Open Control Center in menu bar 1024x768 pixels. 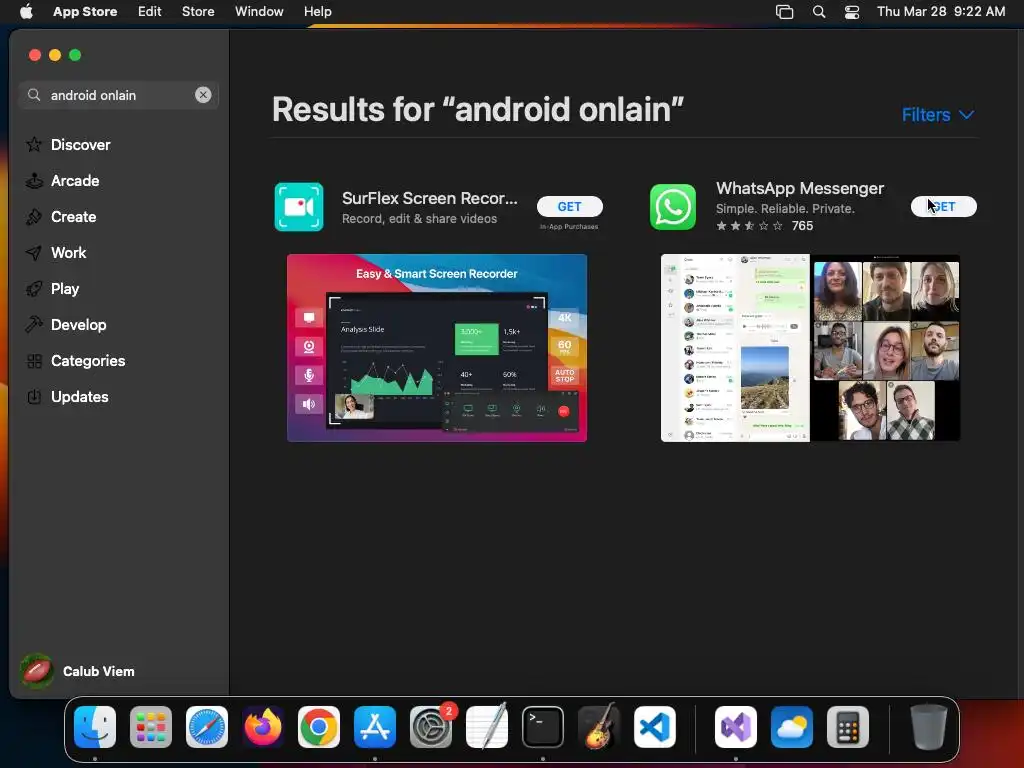pyautogui.click(x=852, y=12)
